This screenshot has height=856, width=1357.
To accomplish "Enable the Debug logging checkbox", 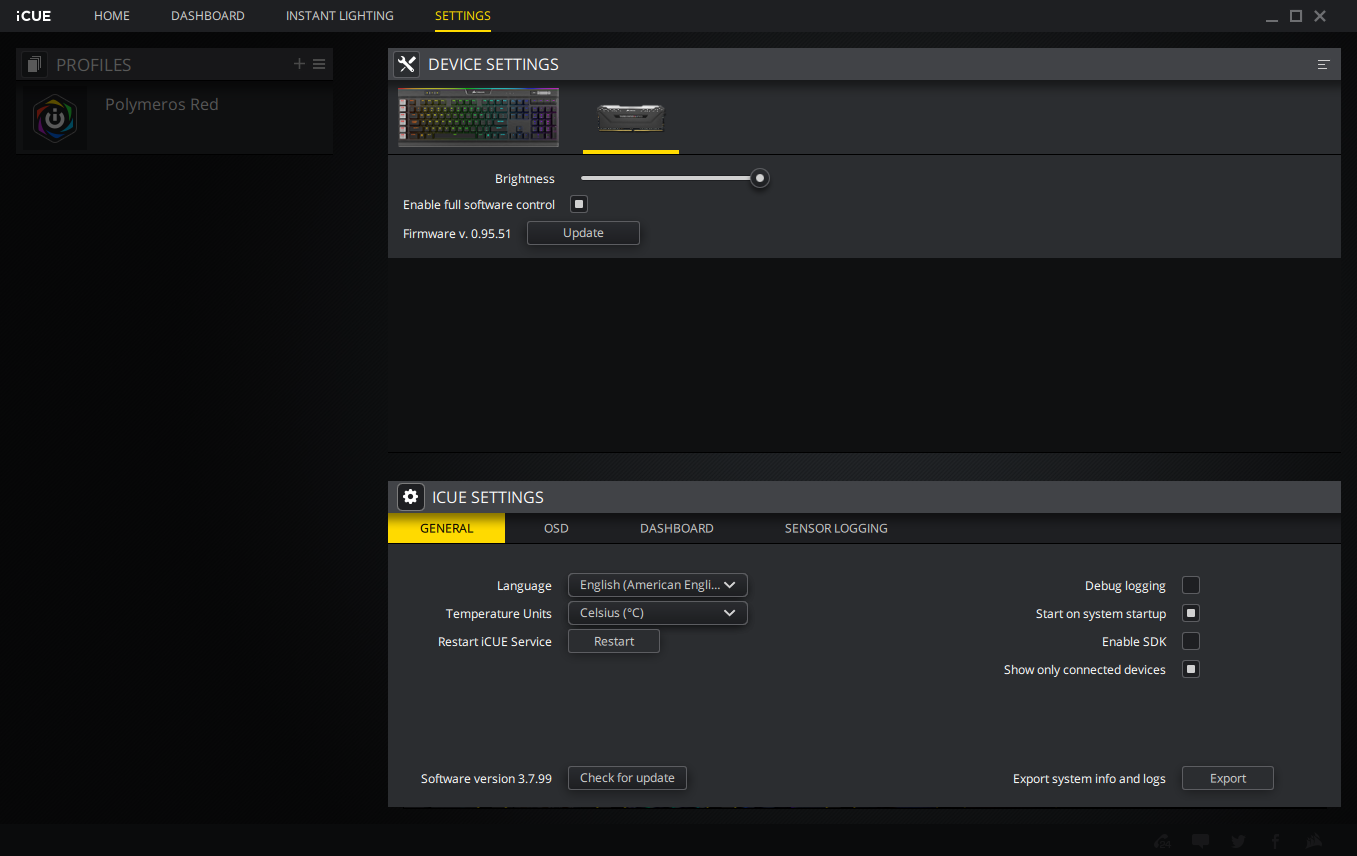I will (x=1191, y=585).
